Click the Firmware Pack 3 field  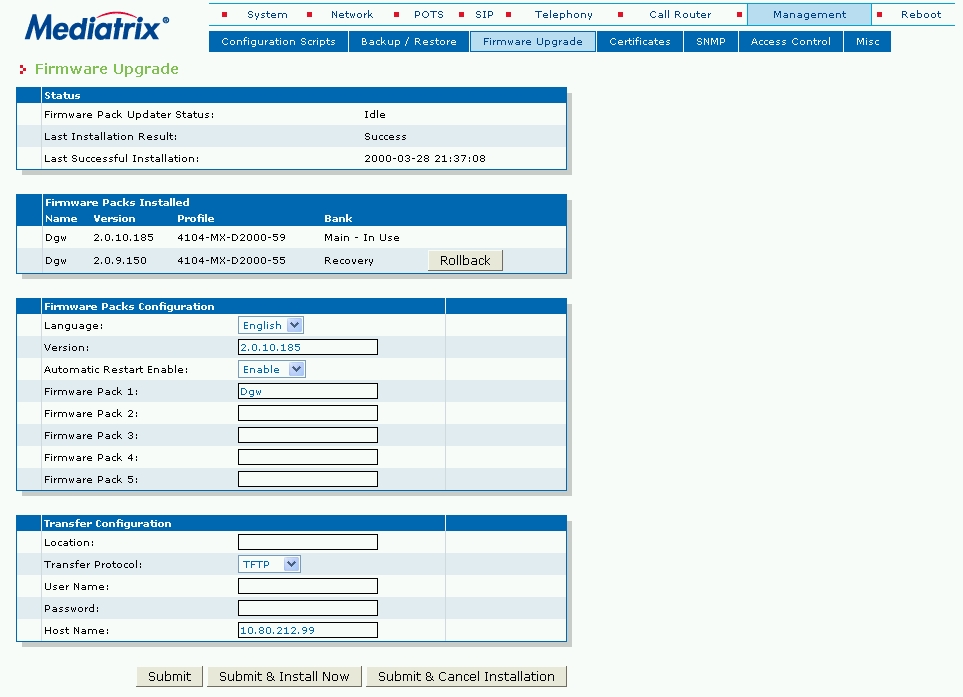coord(308,435)
